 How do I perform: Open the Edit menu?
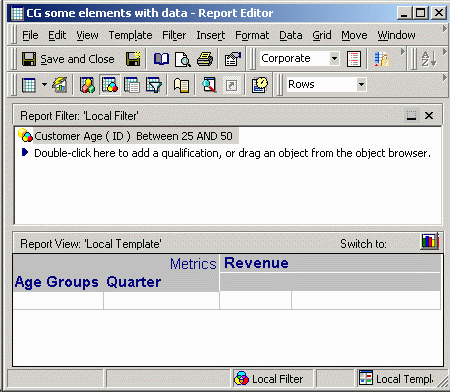tap(57, 35)
